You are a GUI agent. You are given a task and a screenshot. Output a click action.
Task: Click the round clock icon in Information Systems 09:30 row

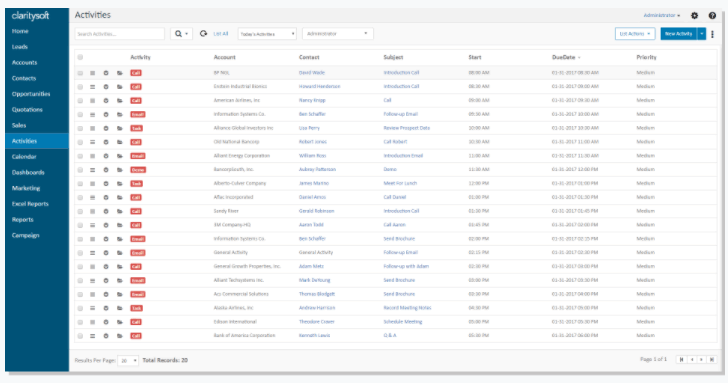(x=106, y=114)
